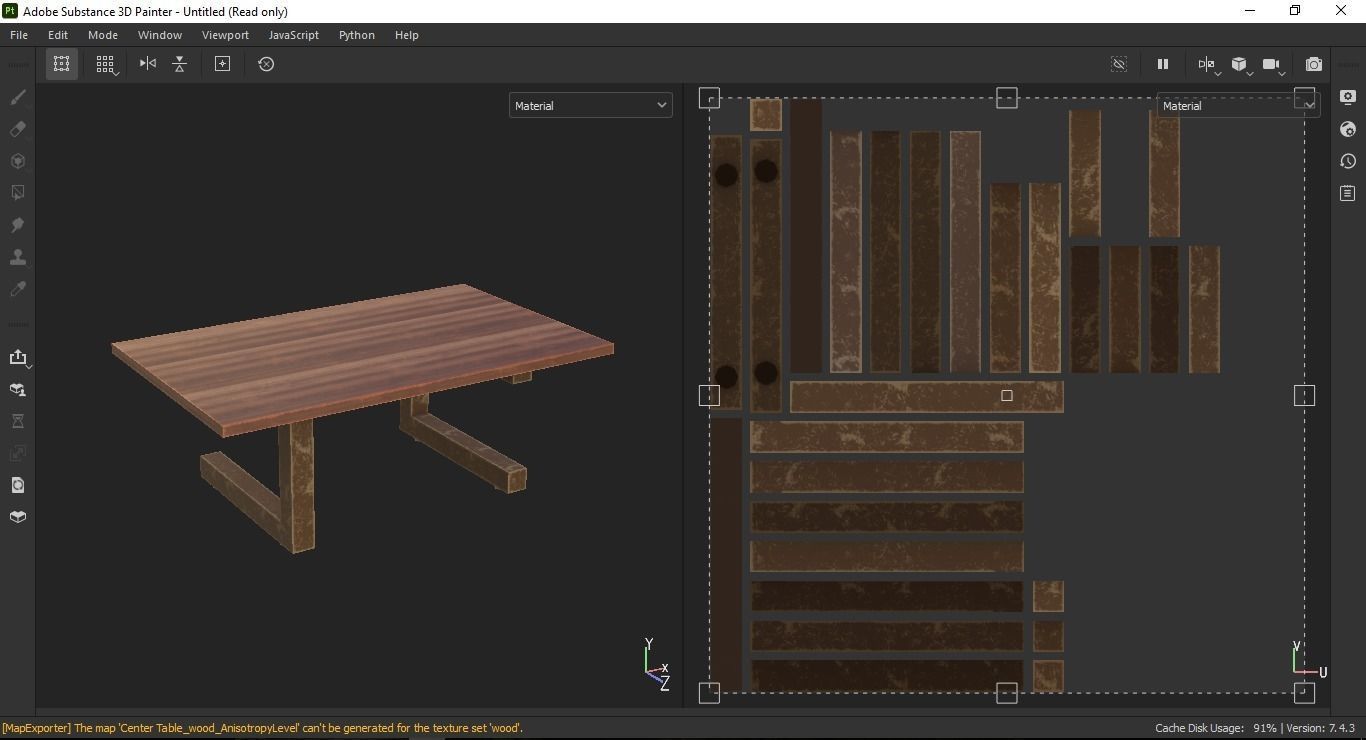The width and height of the screenshot is (1366, 740).
Task: Click the bottom-left corner UV transform handle
Action: pyautogui.click(x=709, y=692)
